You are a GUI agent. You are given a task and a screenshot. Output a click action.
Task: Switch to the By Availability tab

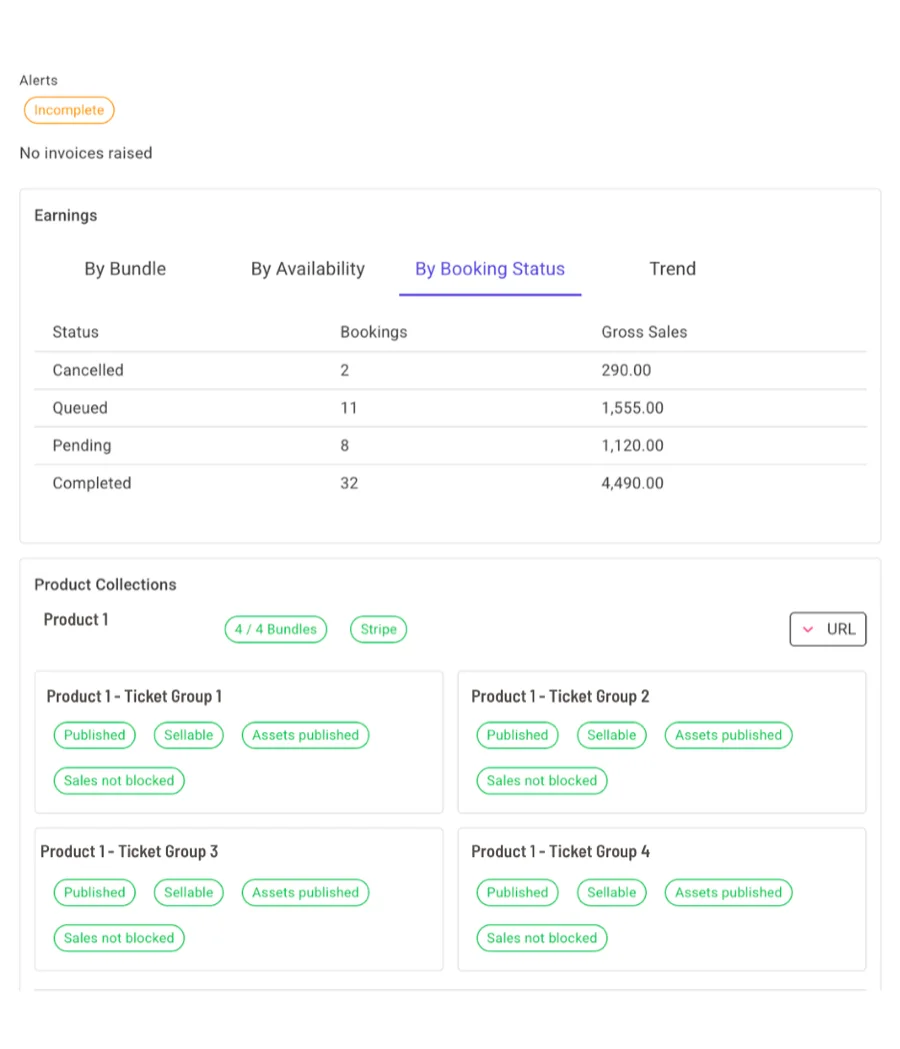[x=308, y=269]
